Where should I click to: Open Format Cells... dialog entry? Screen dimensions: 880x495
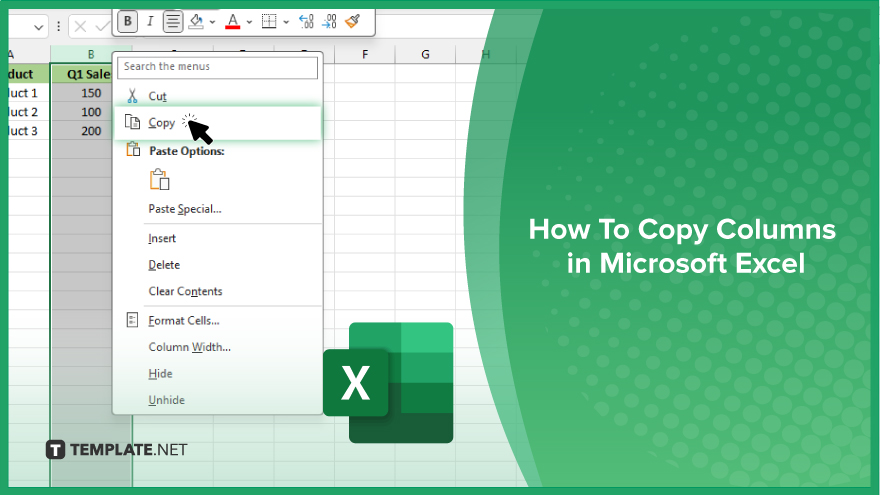pos(218,320)
